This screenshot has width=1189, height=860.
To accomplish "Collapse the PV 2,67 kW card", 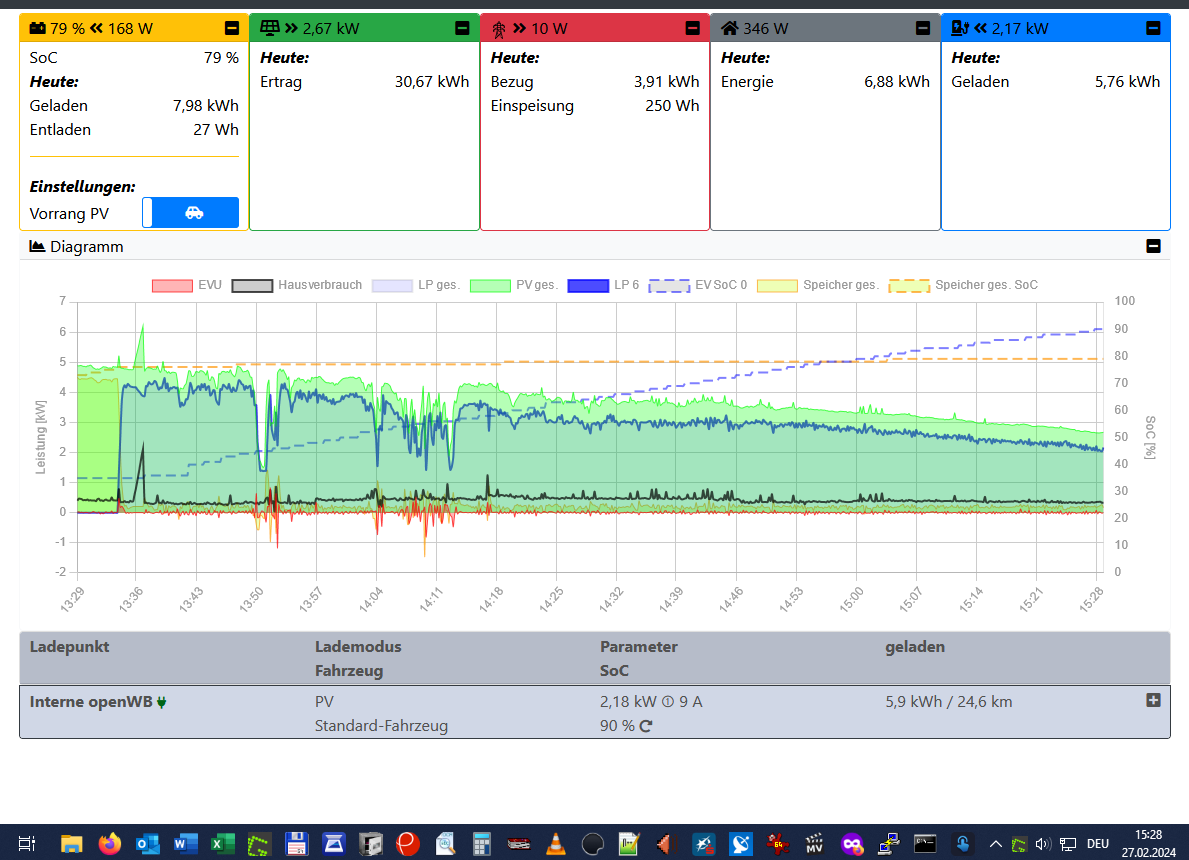I will click(x=462, y=29).
